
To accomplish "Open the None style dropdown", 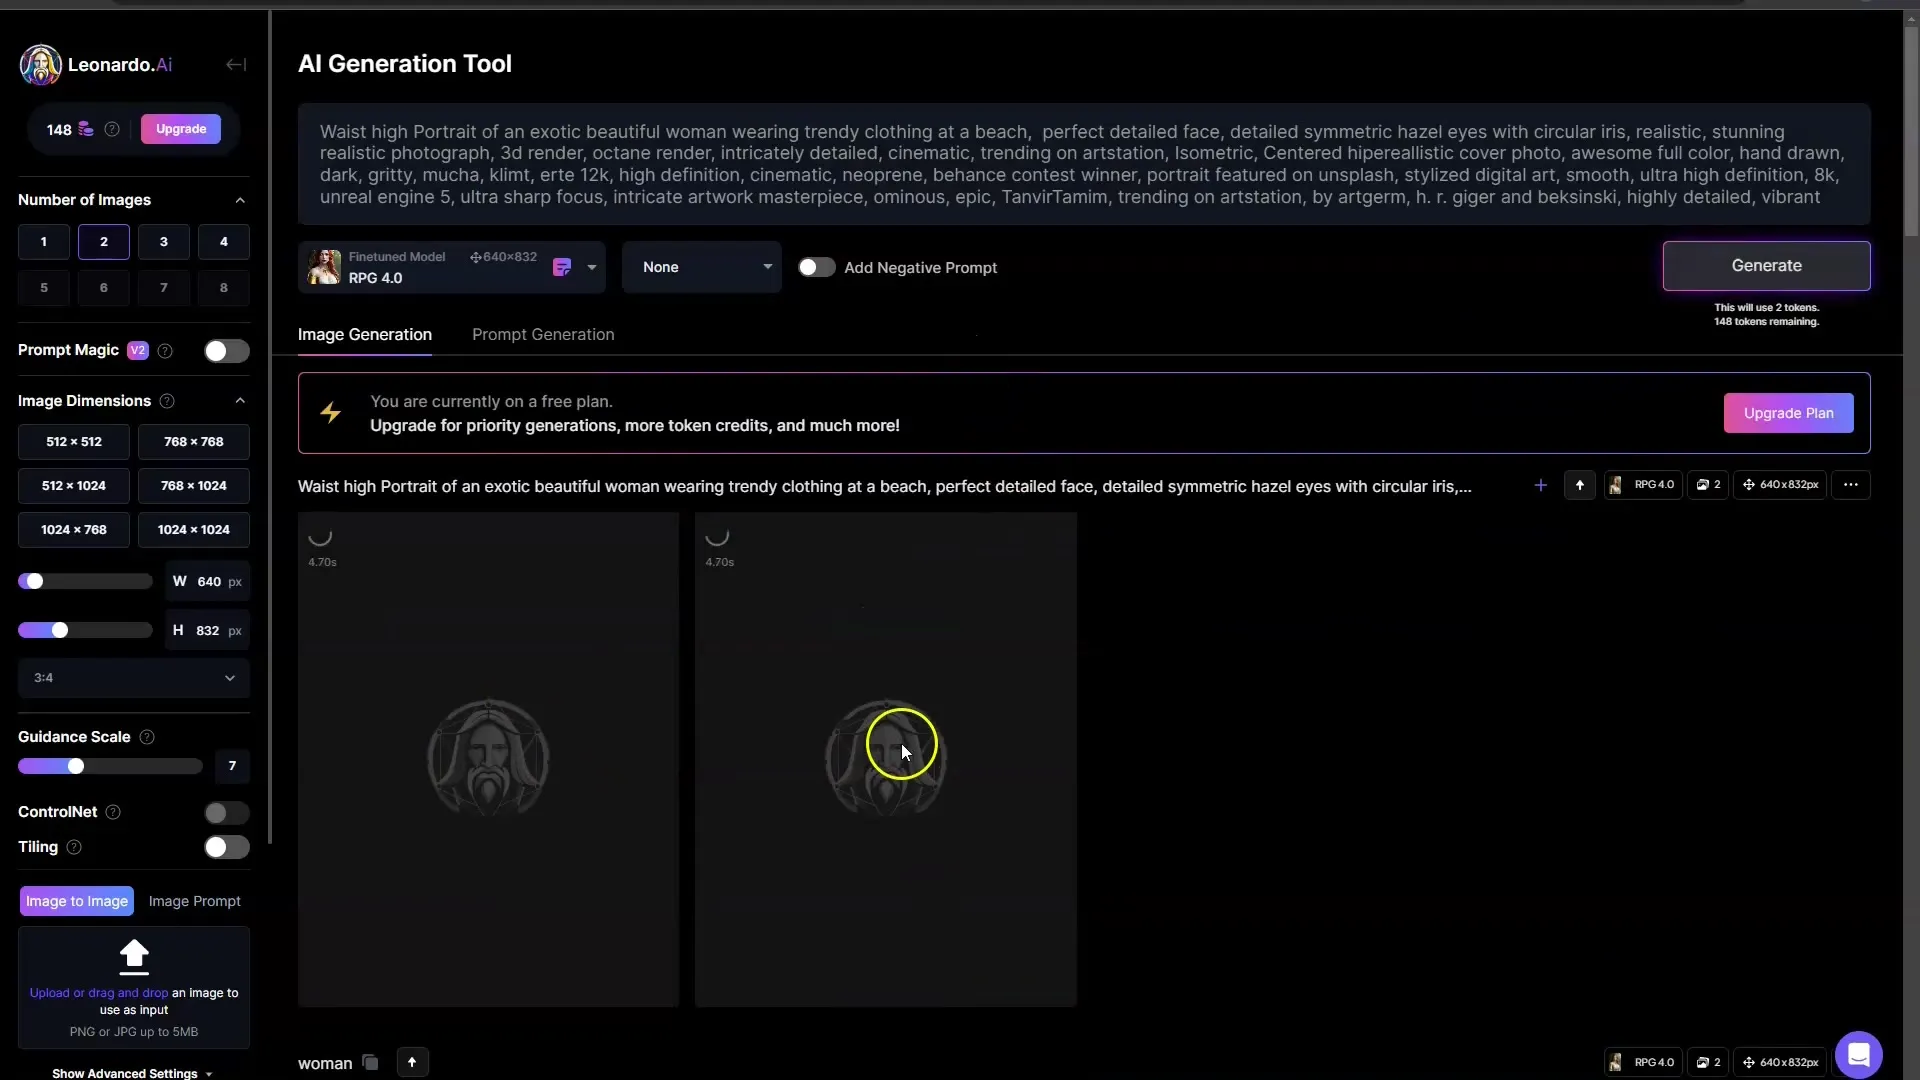I will click(703, 268).
